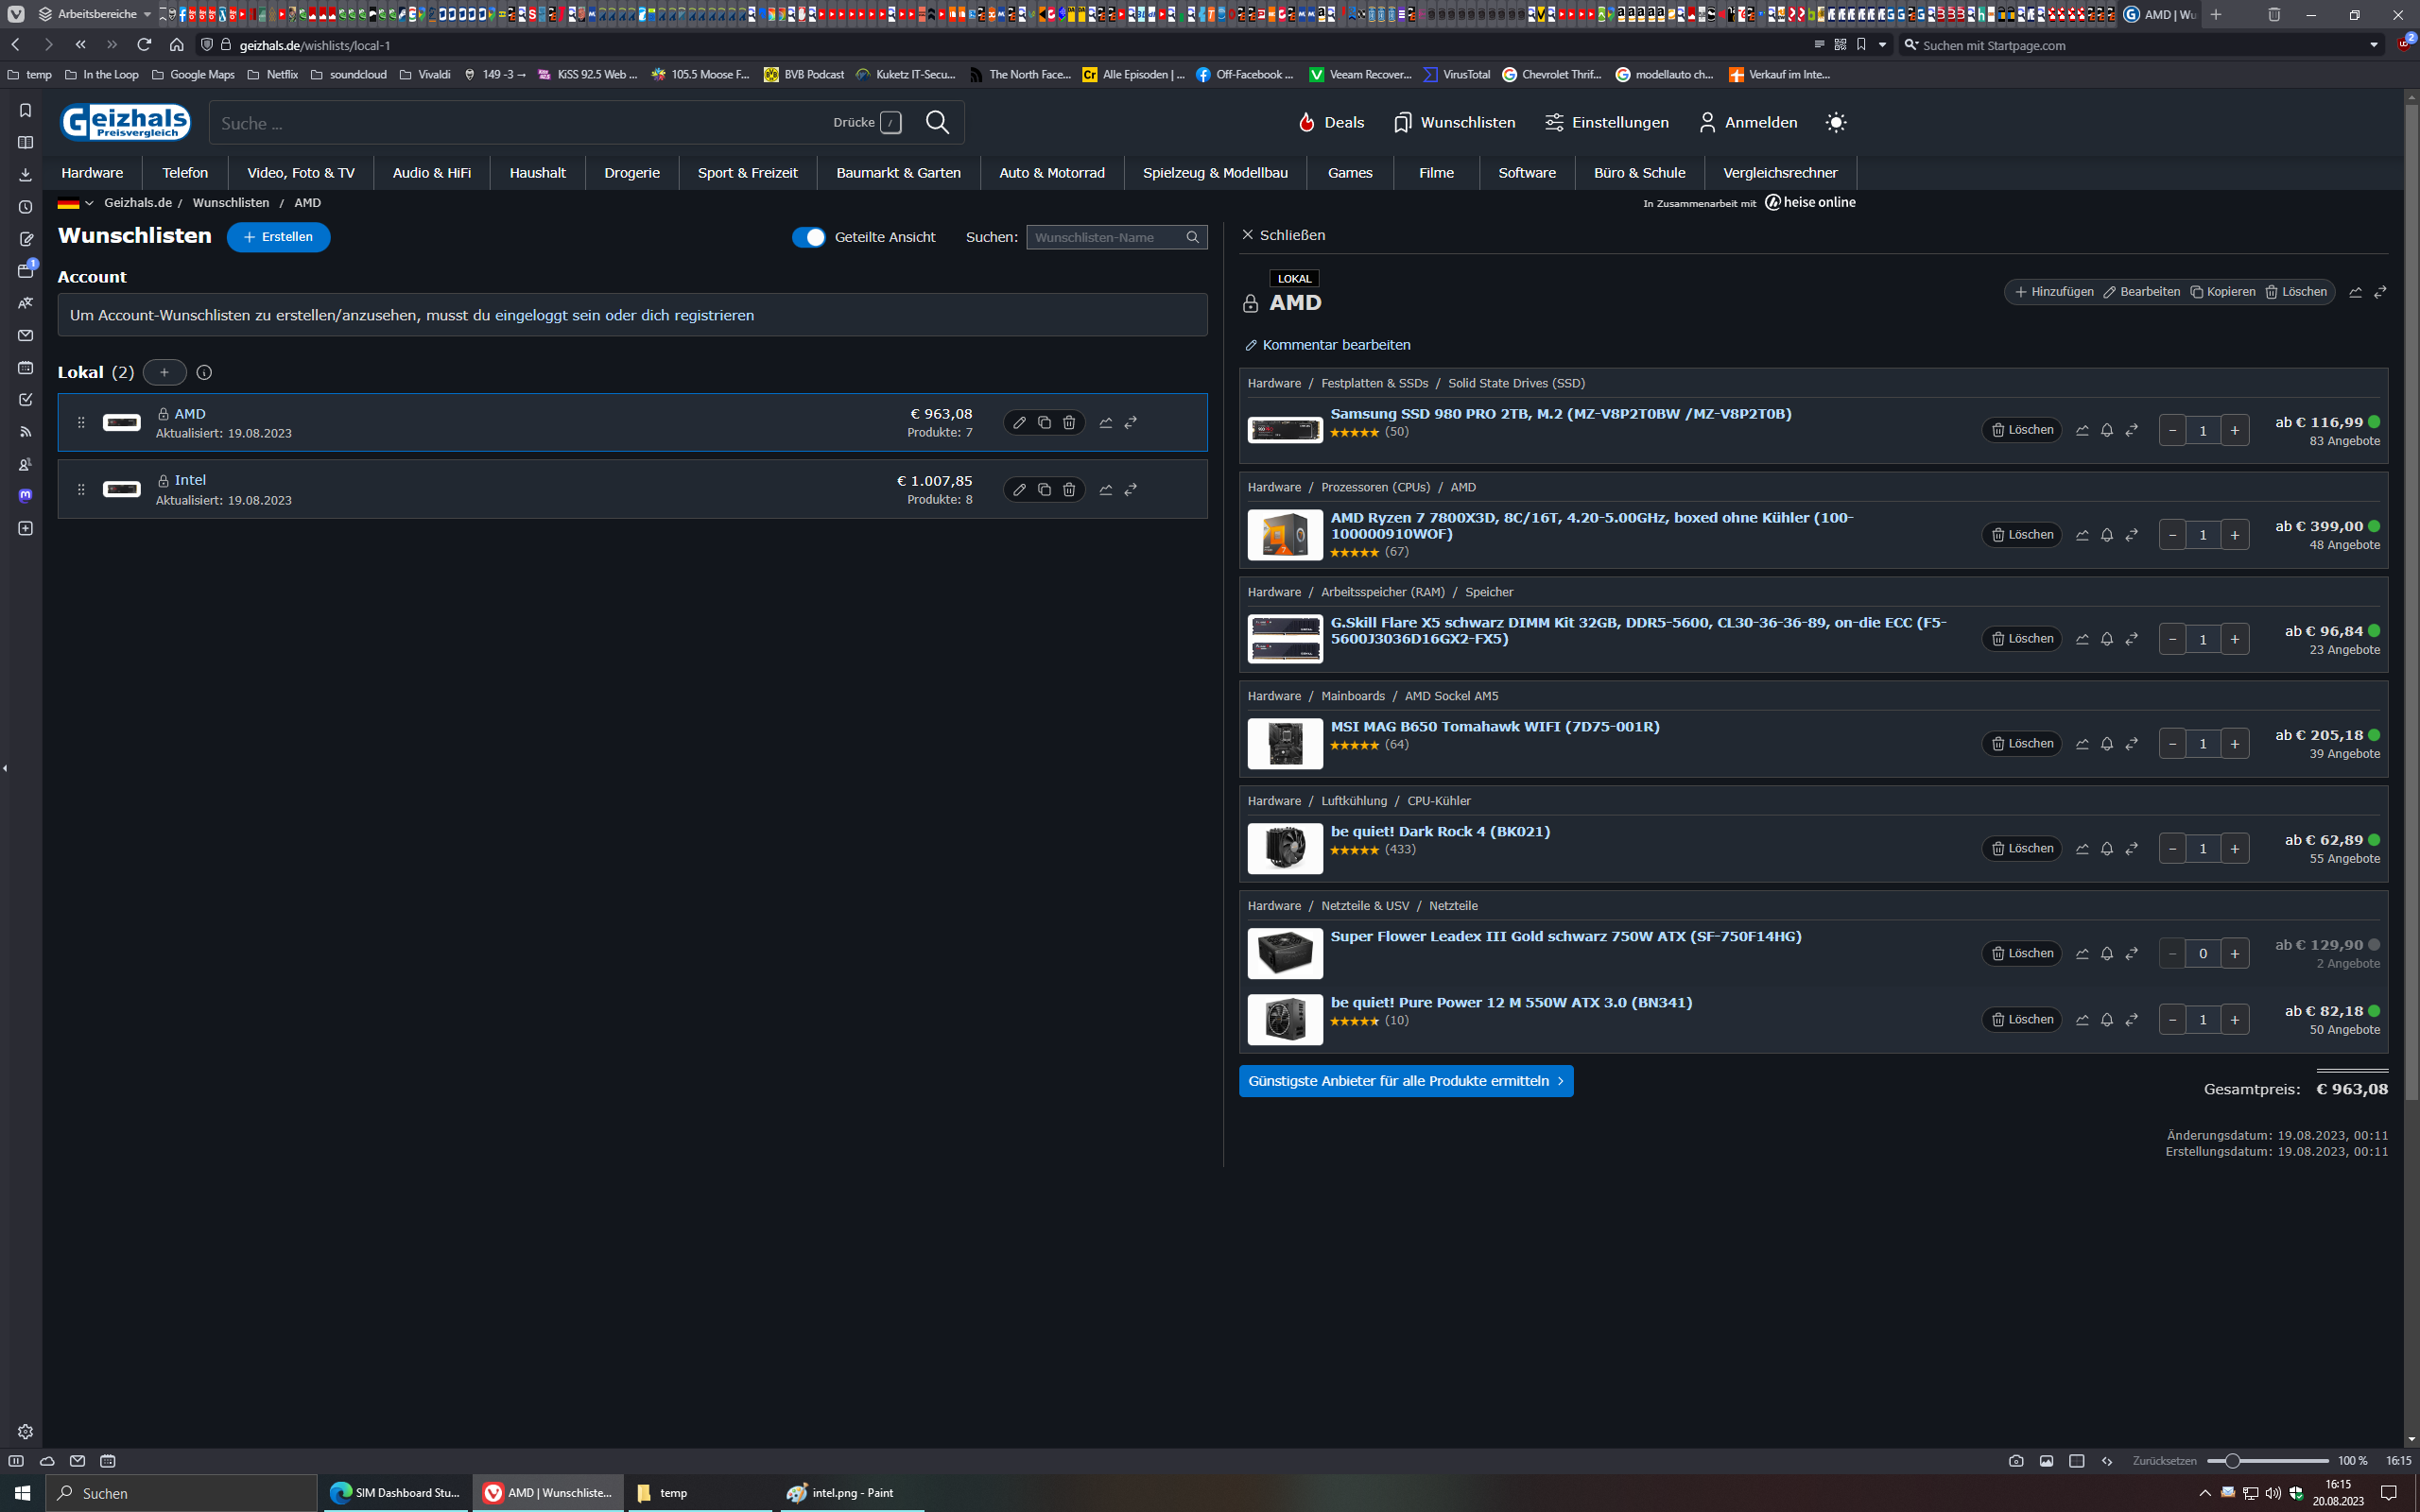2420x1512 pixels.
Task: Adjust browser zoom slider in status bar
Action: (x=2231, y=1461)
